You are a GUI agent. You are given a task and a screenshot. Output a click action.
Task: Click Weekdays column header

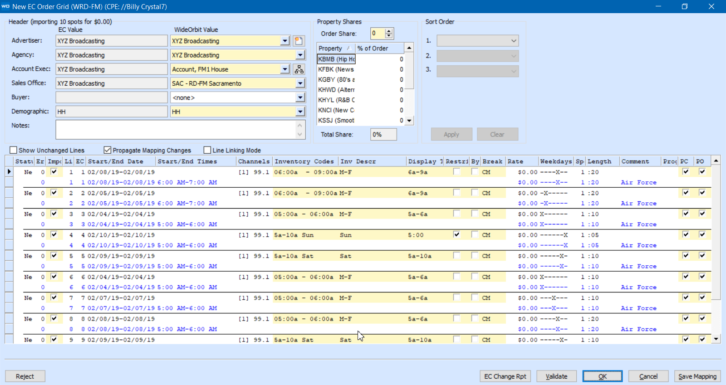pyautogui.click(x=556, y=161)
